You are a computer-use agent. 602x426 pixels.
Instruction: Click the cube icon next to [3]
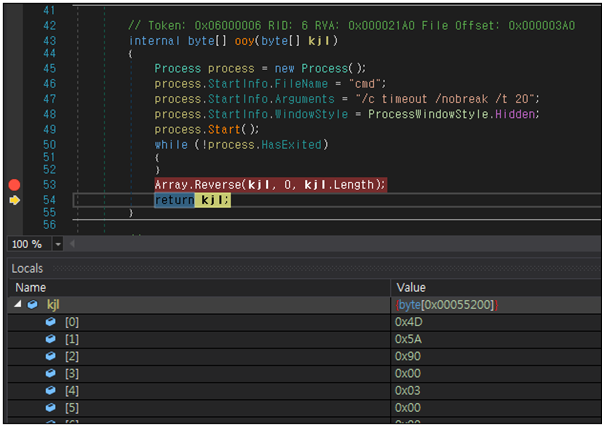[51, 373]
